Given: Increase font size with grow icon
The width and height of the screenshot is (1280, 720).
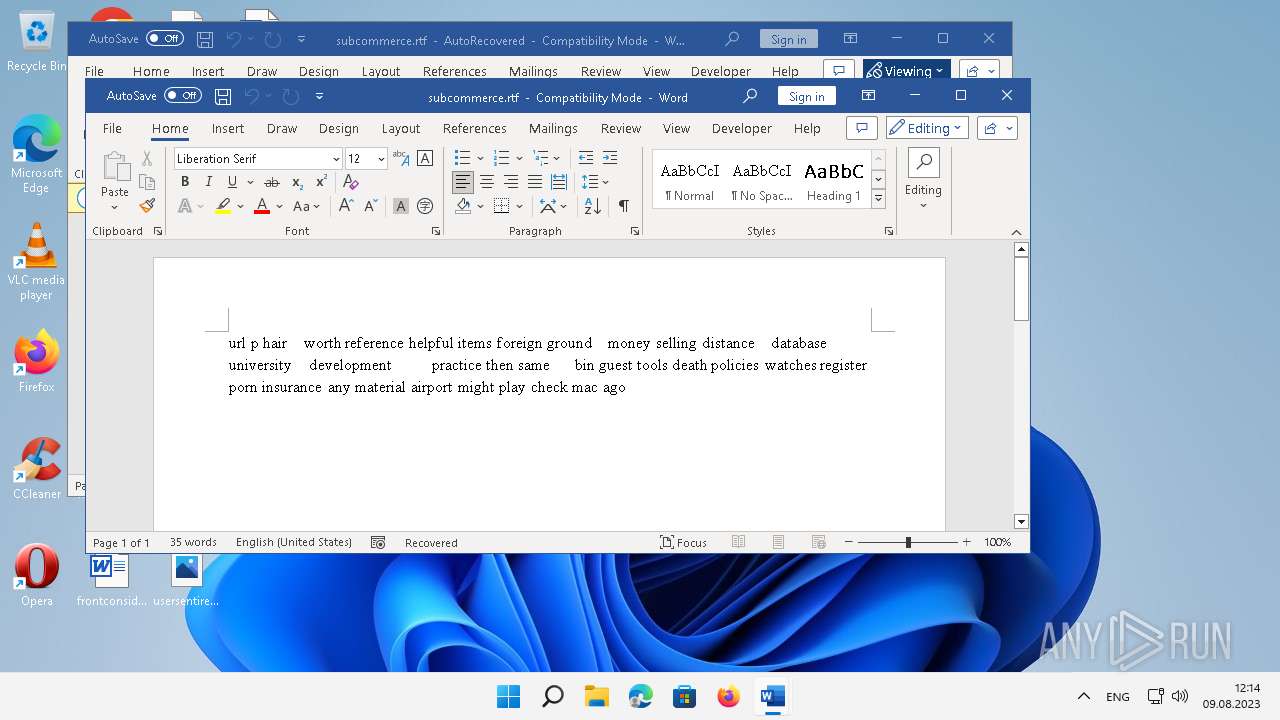Looking at the screenshot, I should click(346, 206).
